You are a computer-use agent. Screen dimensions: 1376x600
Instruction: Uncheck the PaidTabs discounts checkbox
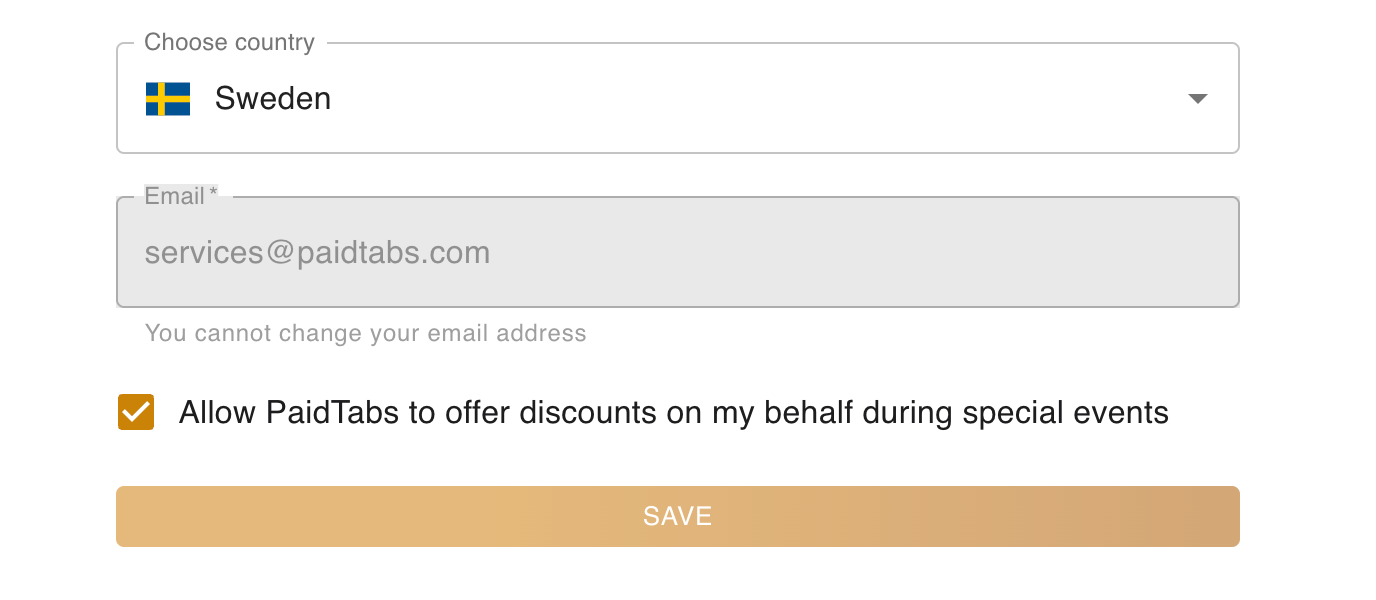click(x=136, y=412)
